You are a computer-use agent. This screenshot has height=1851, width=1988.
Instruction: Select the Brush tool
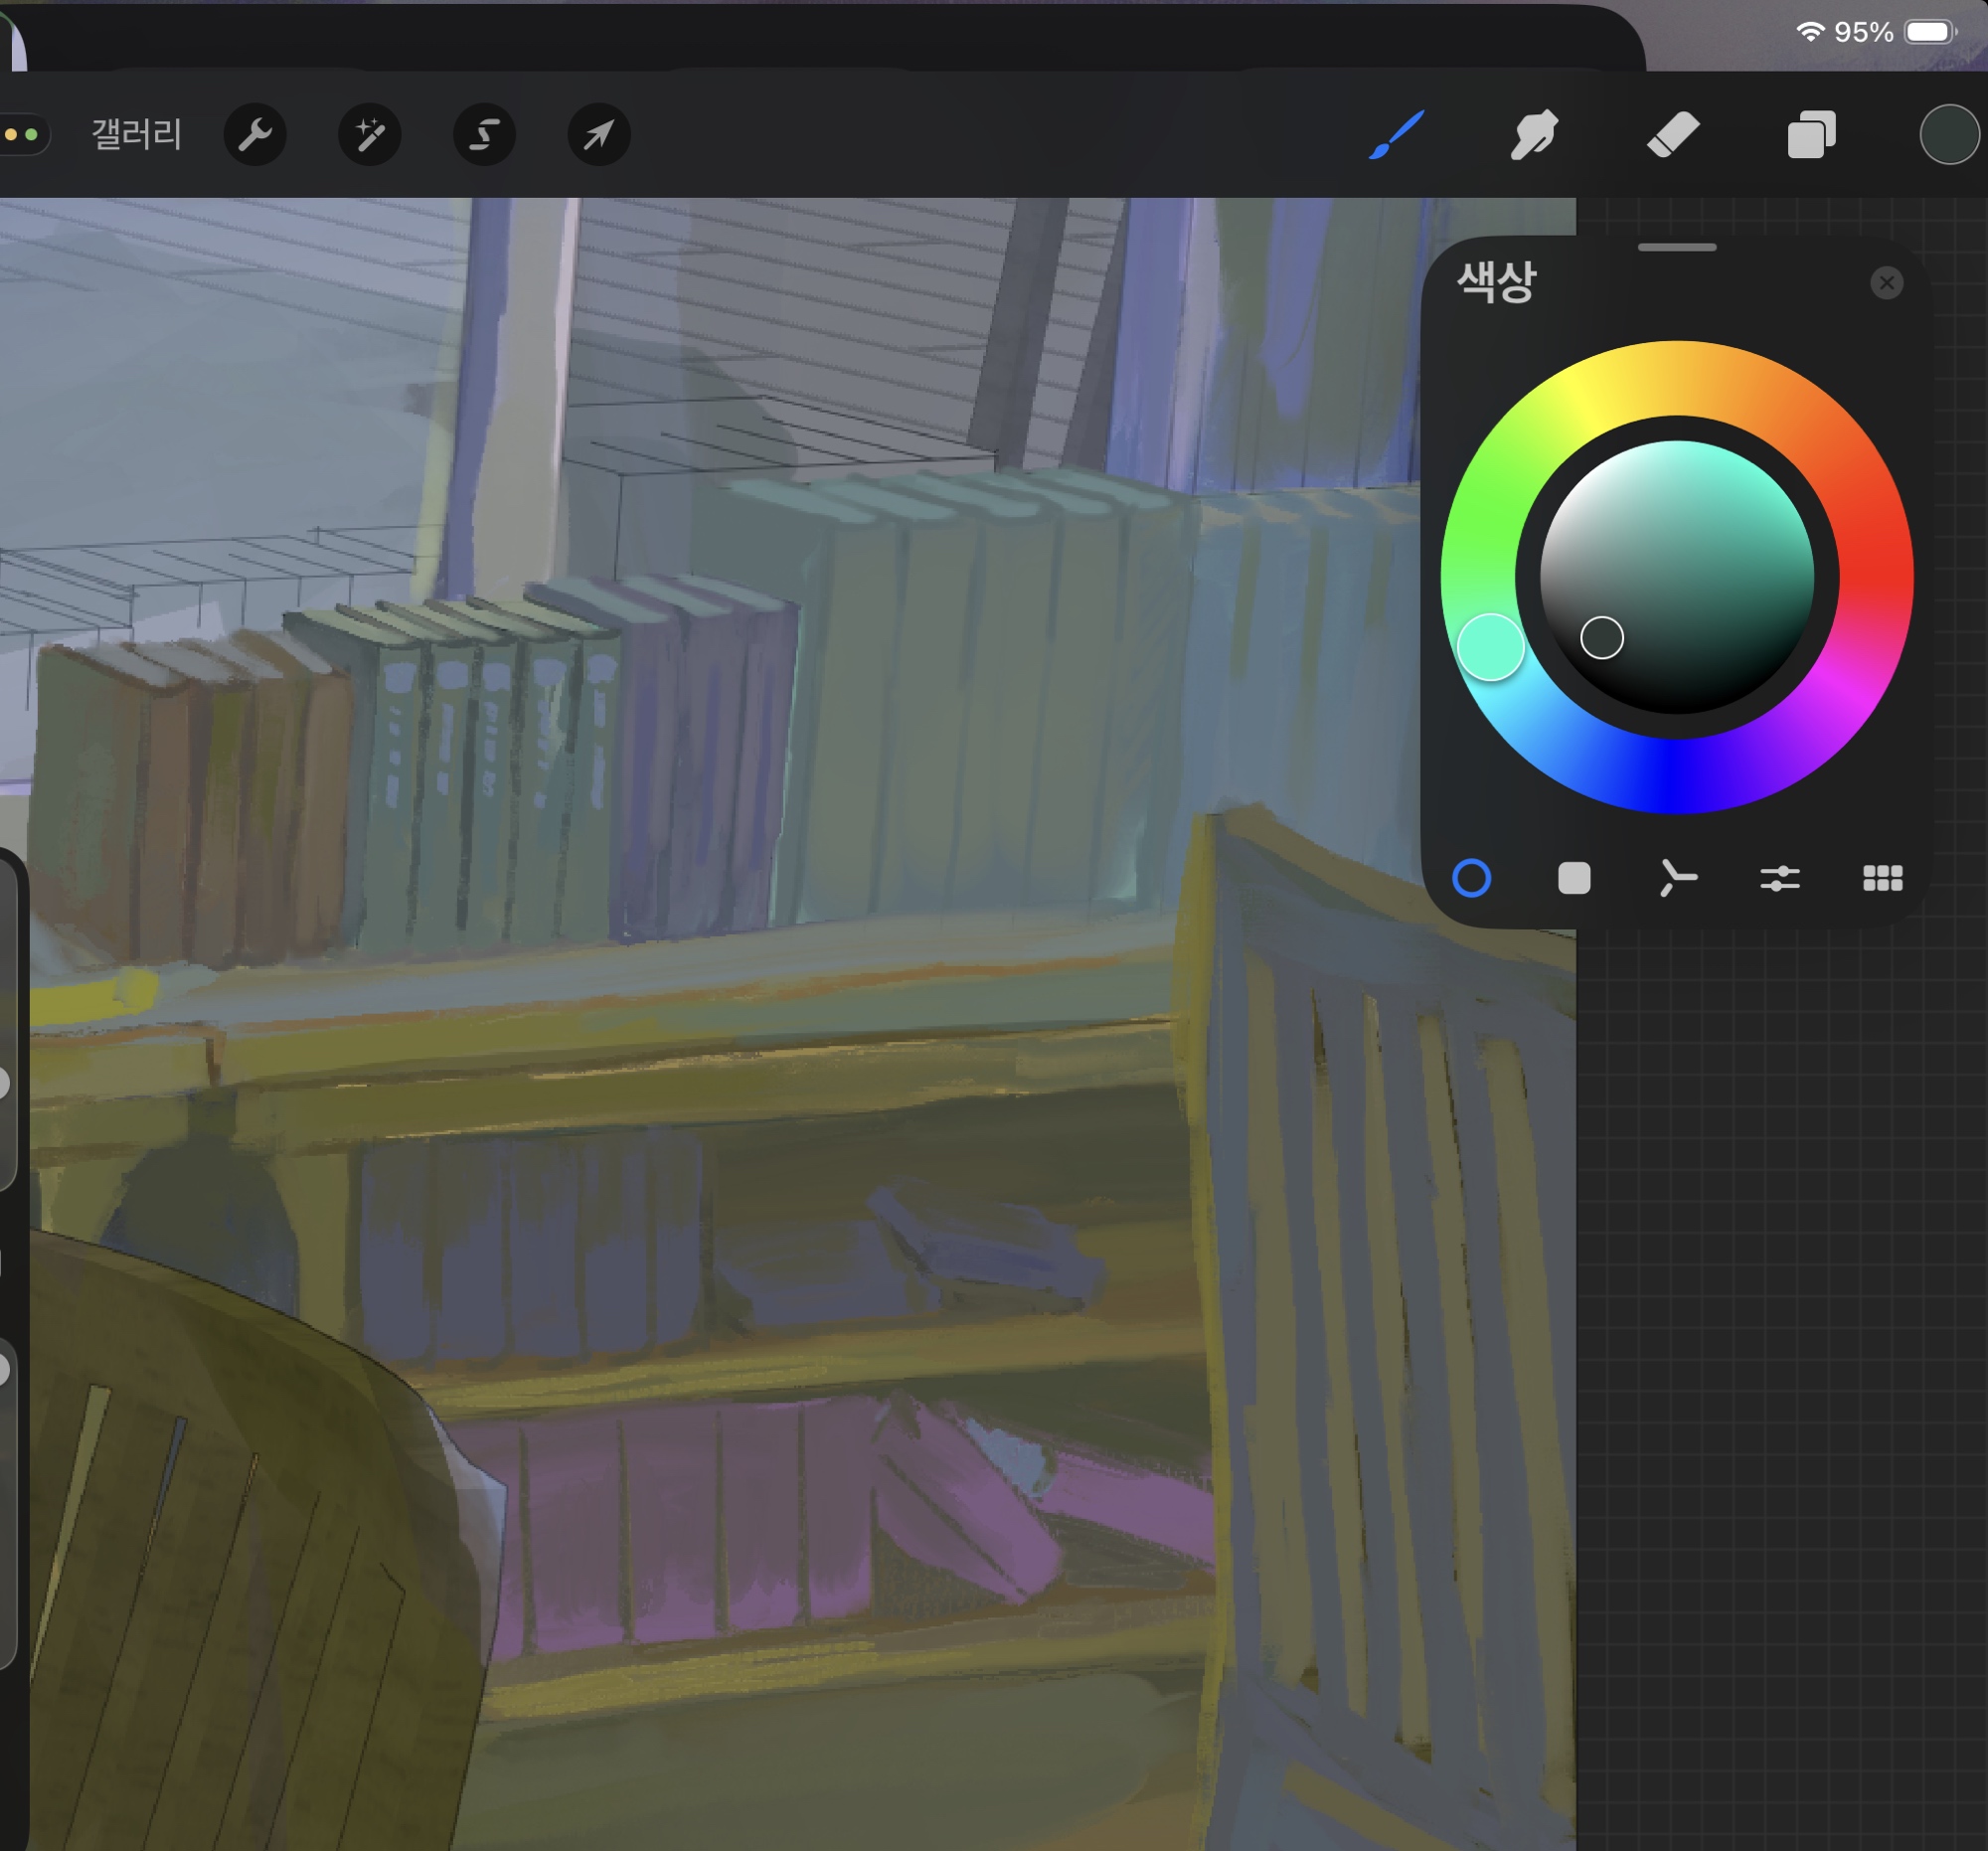point(1396,134)
